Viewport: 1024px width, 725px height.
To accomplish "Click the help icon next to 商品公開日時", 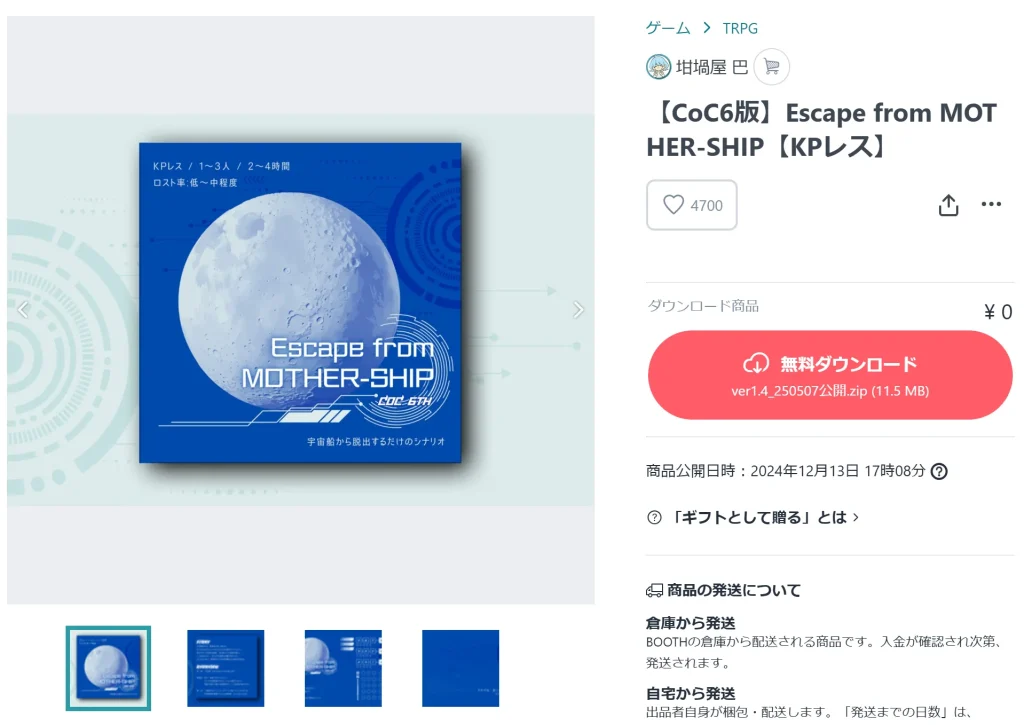I will [939, 471].
